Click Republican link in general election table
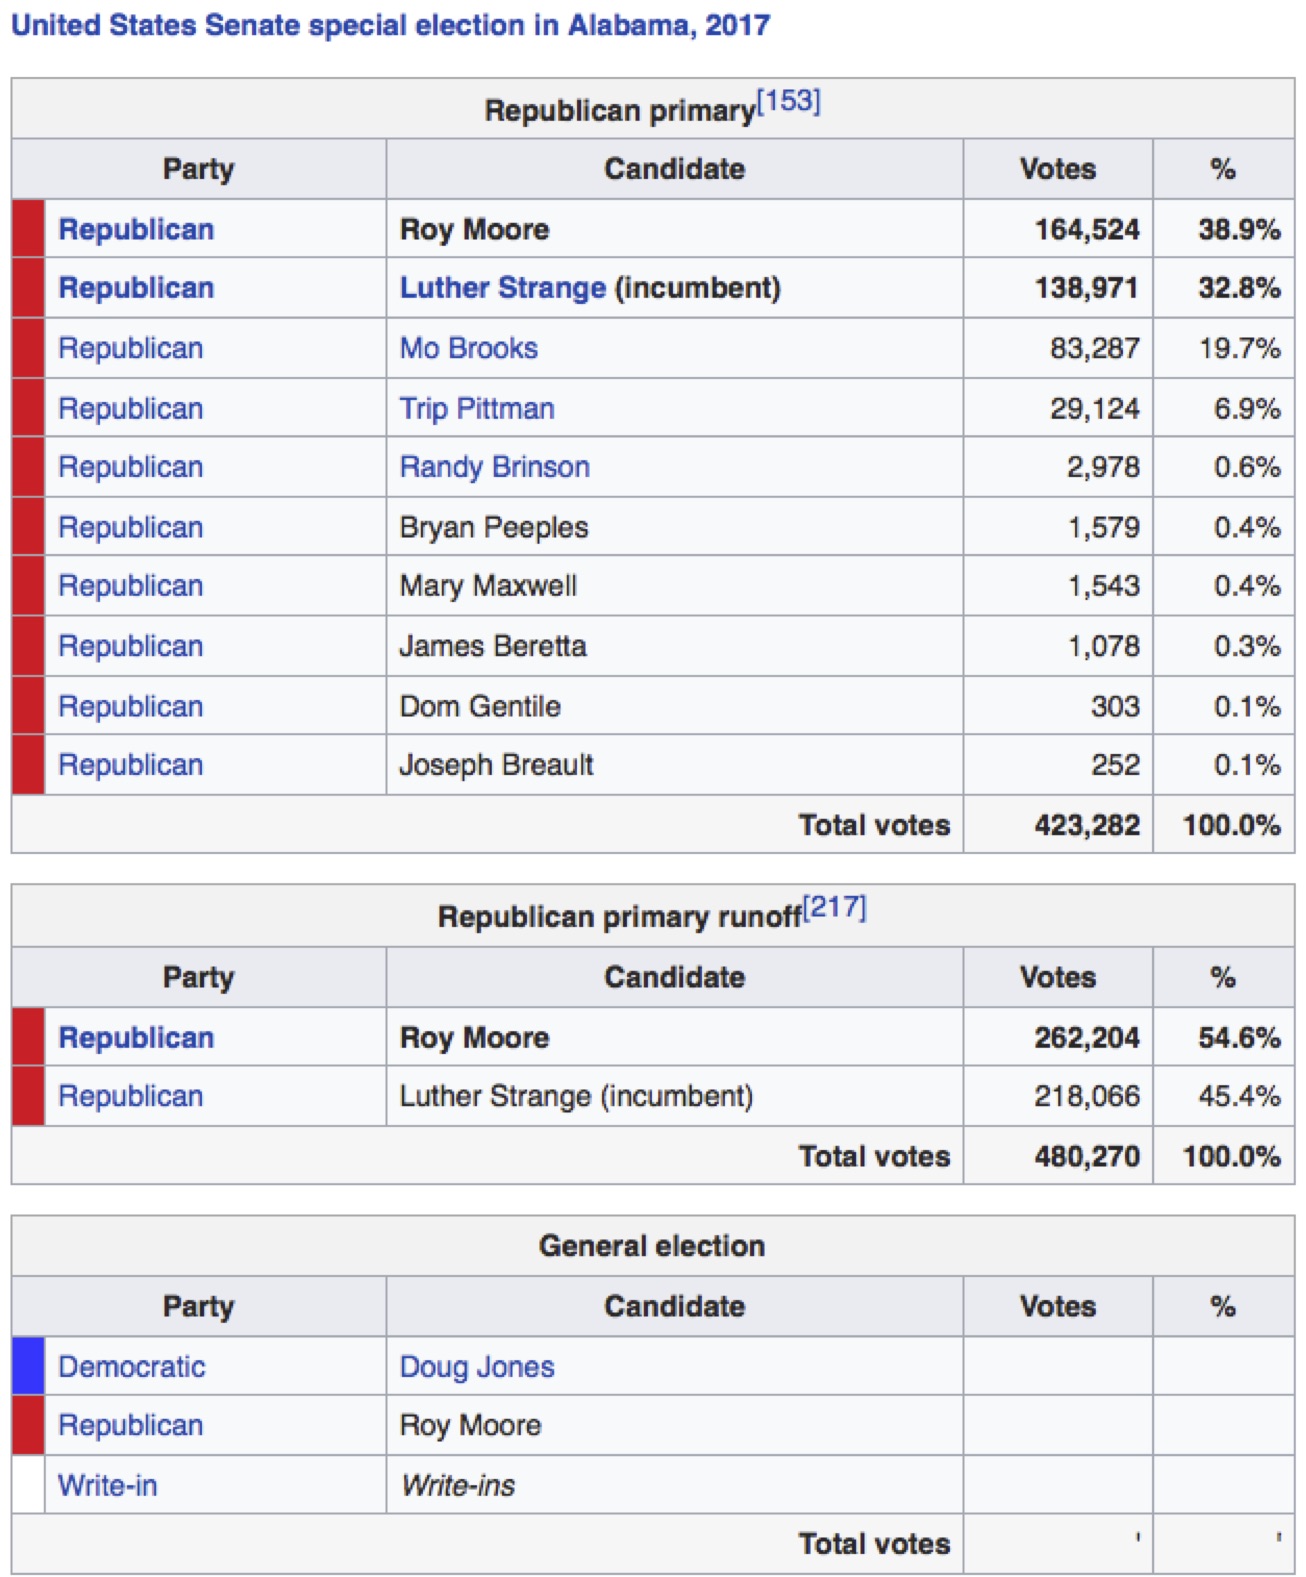The width and height of the screenshot is (1306, 1577). point(130,1425)
